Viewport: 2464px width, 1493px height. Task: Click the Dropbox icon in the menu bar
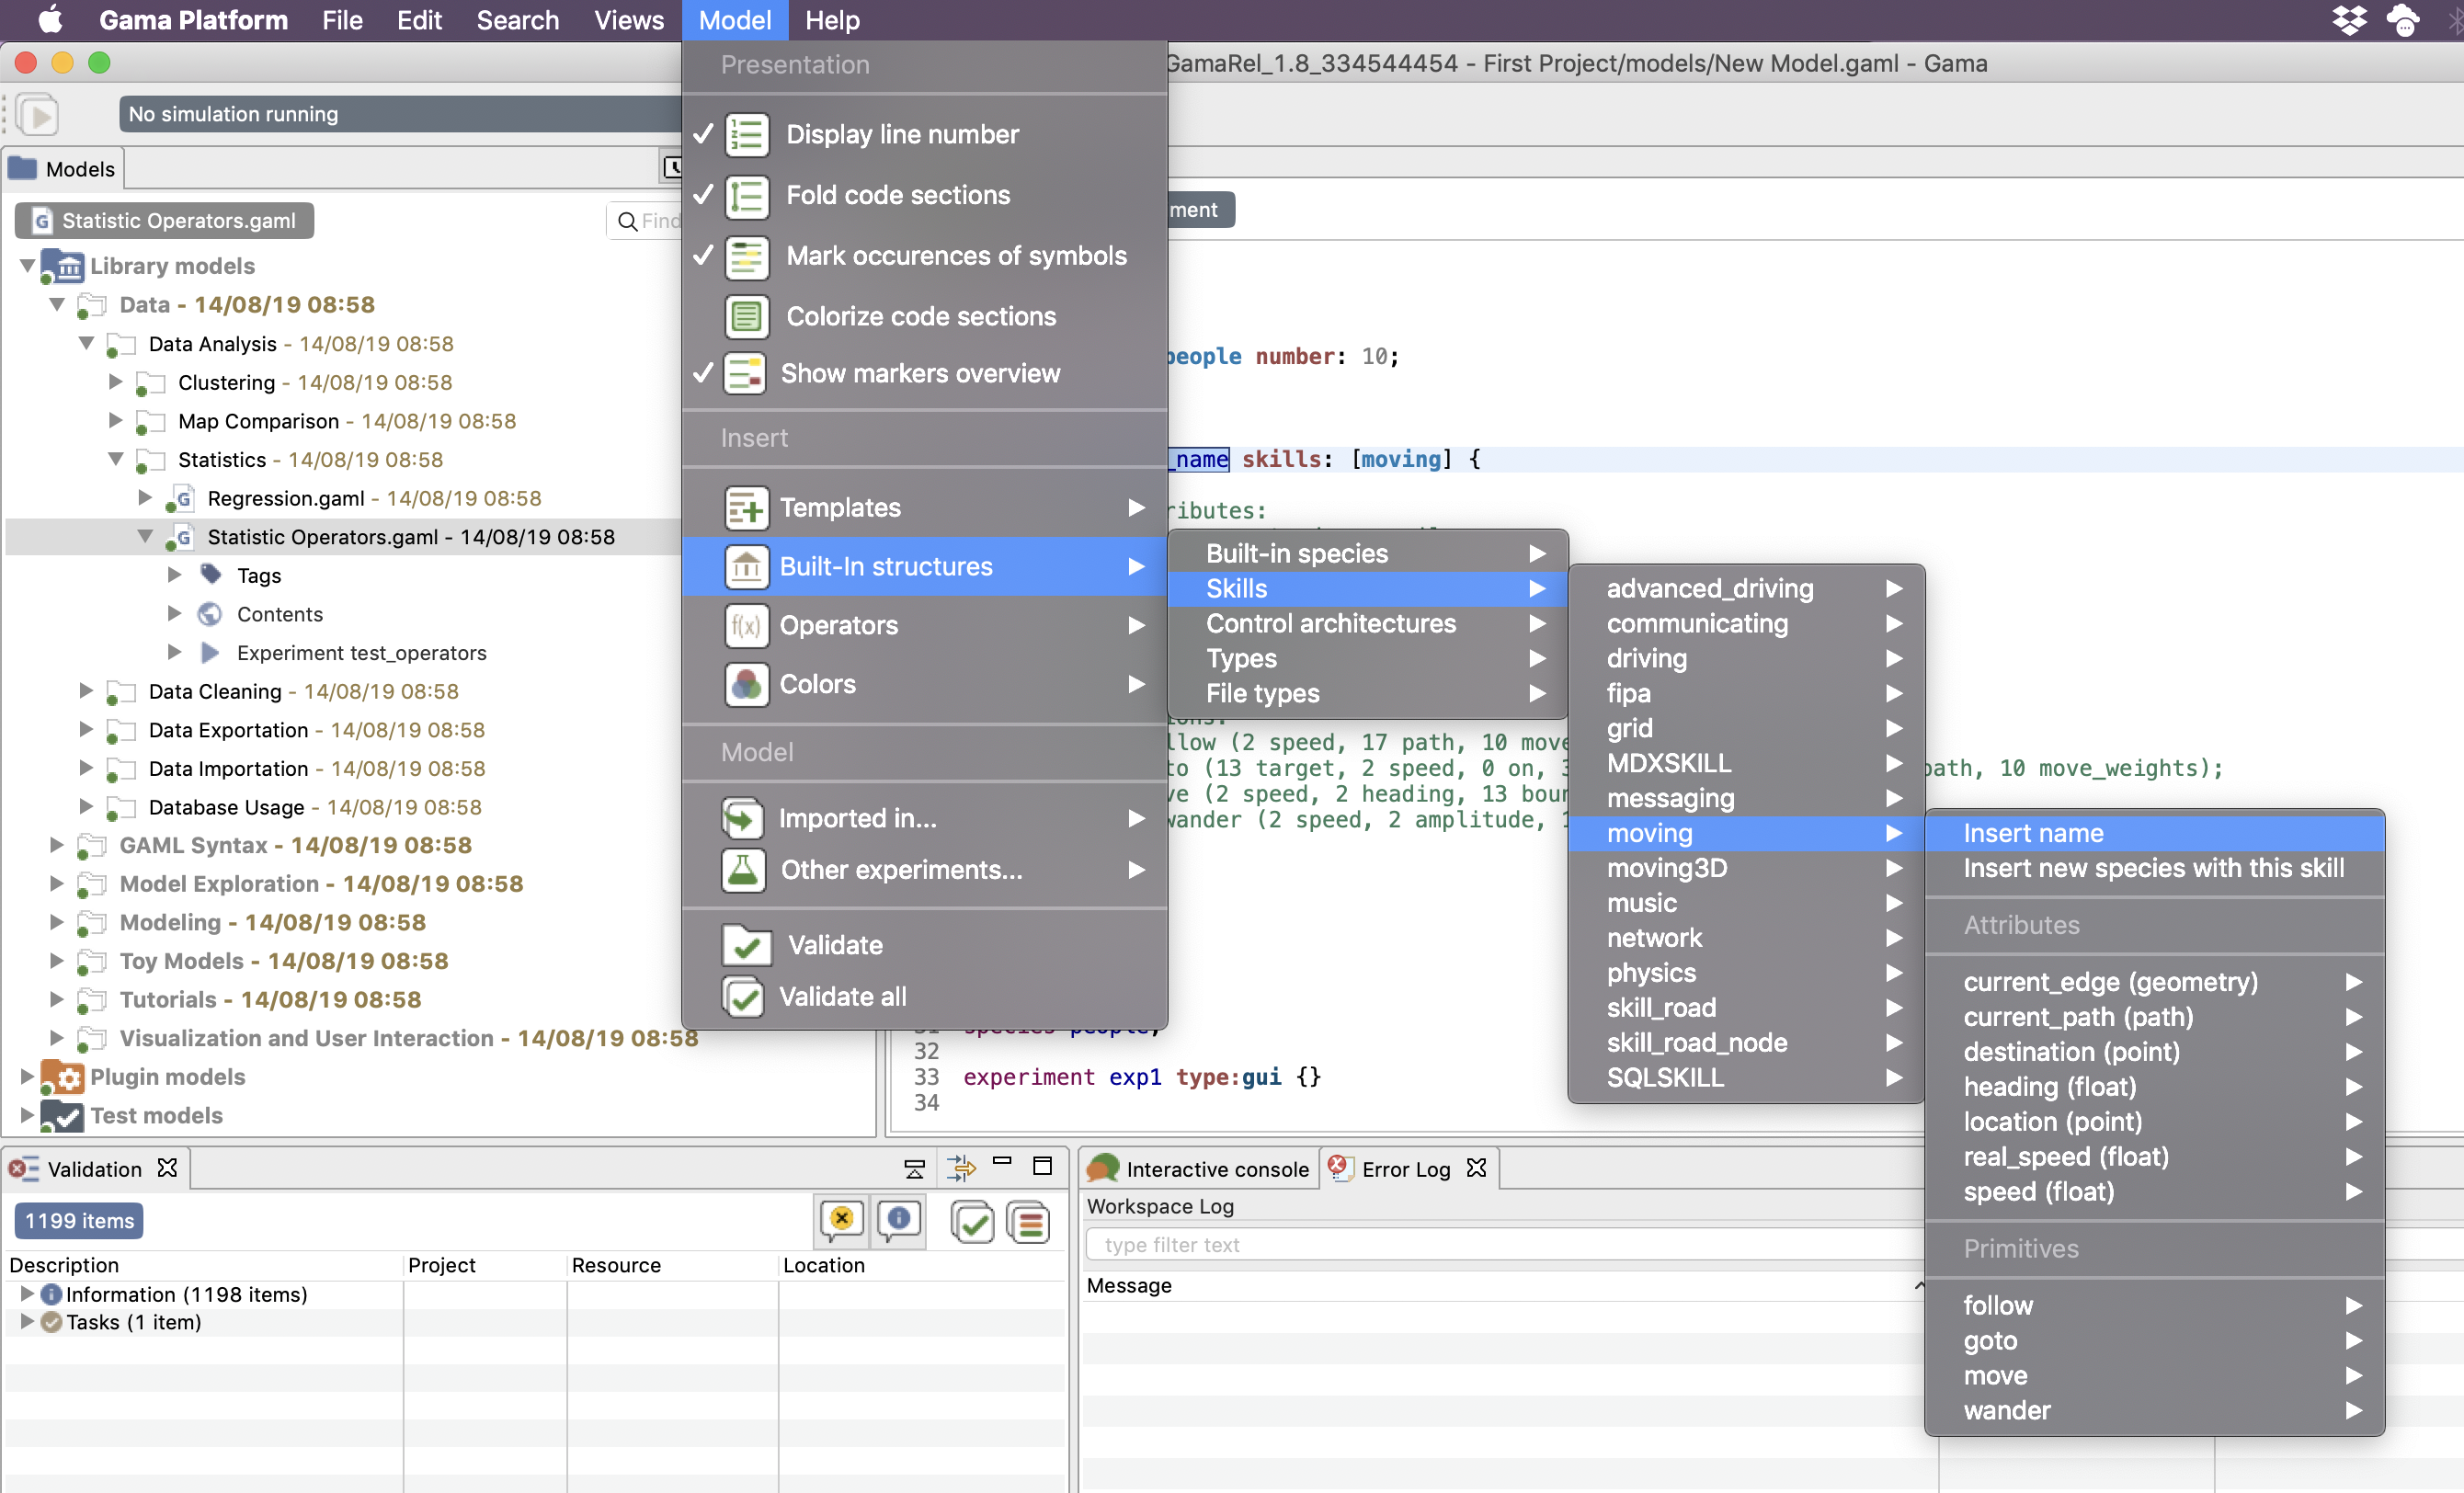[2349, 19]
